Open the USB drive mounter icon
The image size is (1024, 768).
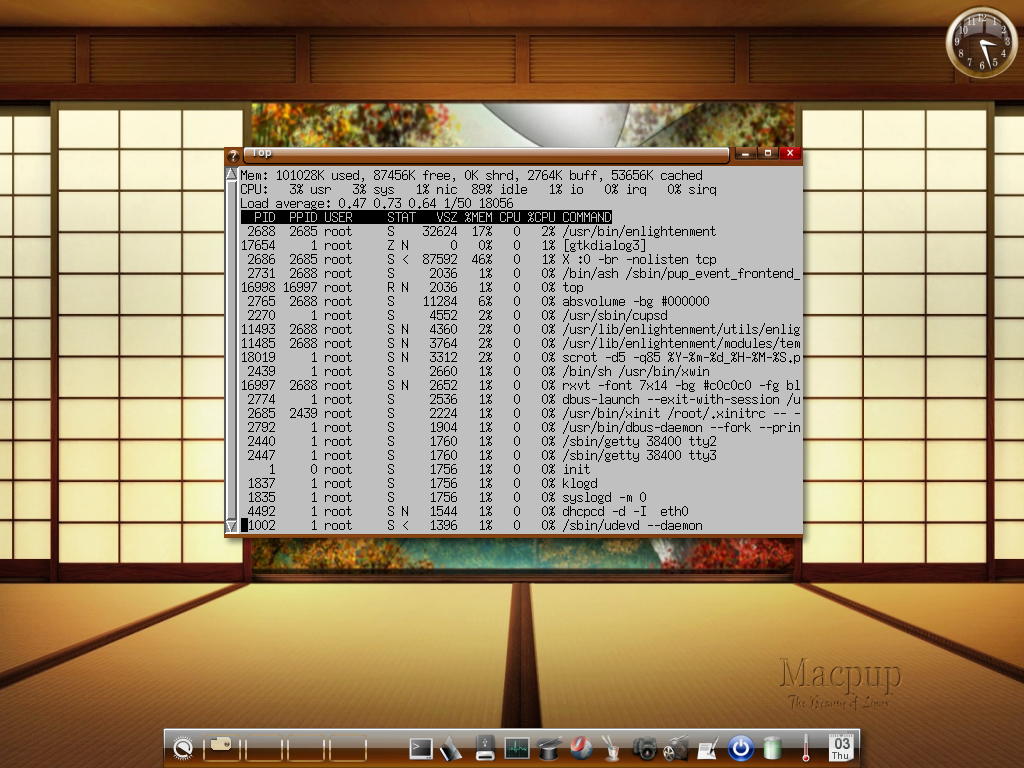tap(485, 748)
